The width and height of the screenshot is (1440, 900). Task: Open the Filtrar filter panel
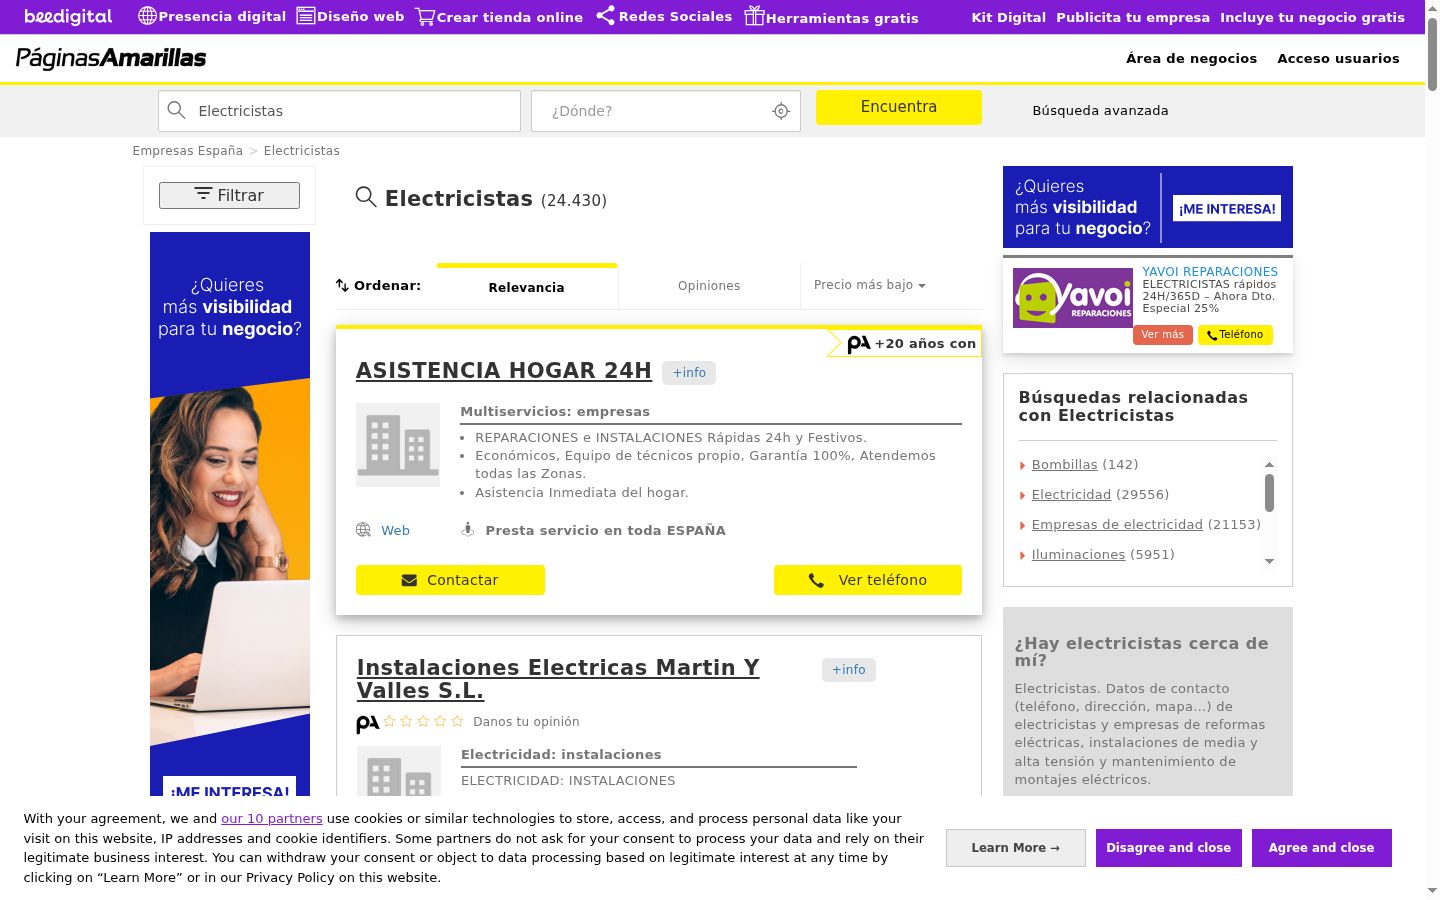pos(229,195)
